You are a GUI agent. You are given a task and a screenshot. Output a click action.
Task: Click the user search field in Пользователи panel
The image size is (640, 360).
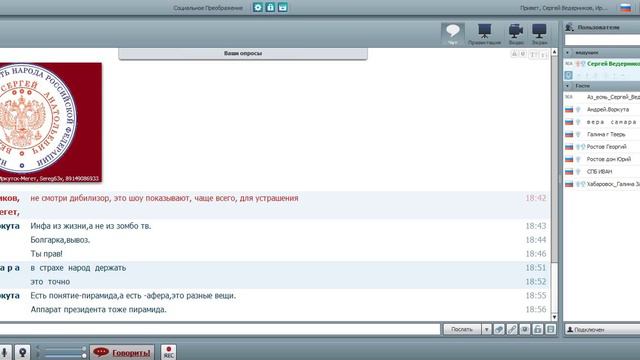coord(602,40)
